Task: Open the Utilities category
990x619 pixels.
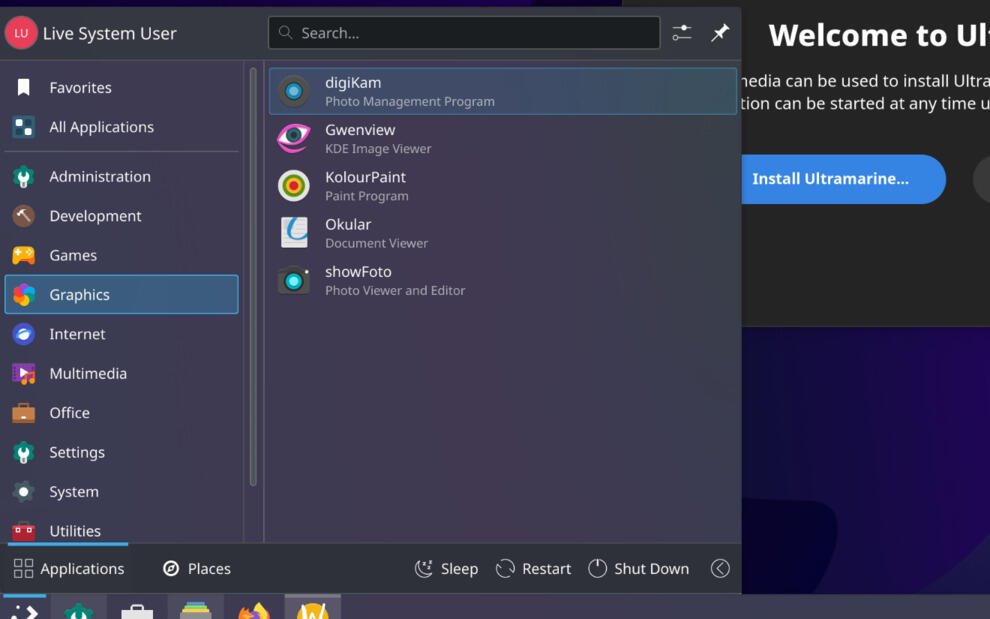Action: tap(121, 531)
